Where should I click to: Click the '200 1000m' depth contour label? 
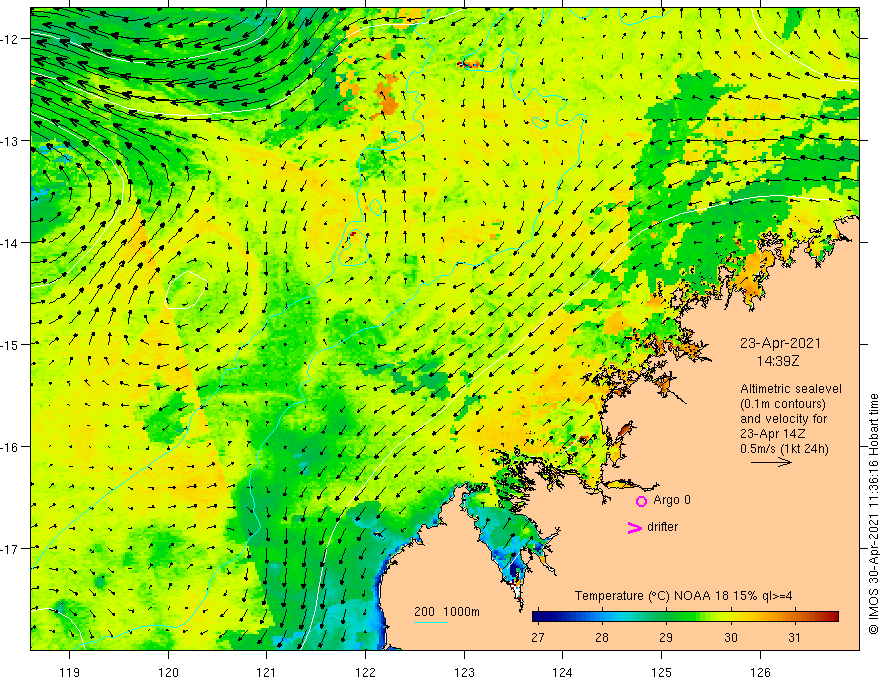(x=447, y=612)
